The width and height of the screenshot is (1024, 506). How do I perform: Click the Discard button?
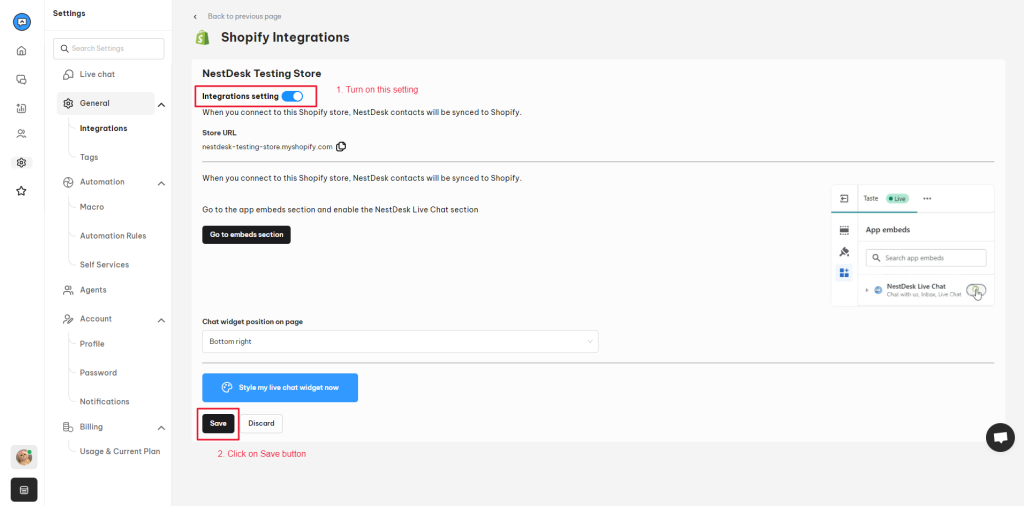click(x=261, y=424)
